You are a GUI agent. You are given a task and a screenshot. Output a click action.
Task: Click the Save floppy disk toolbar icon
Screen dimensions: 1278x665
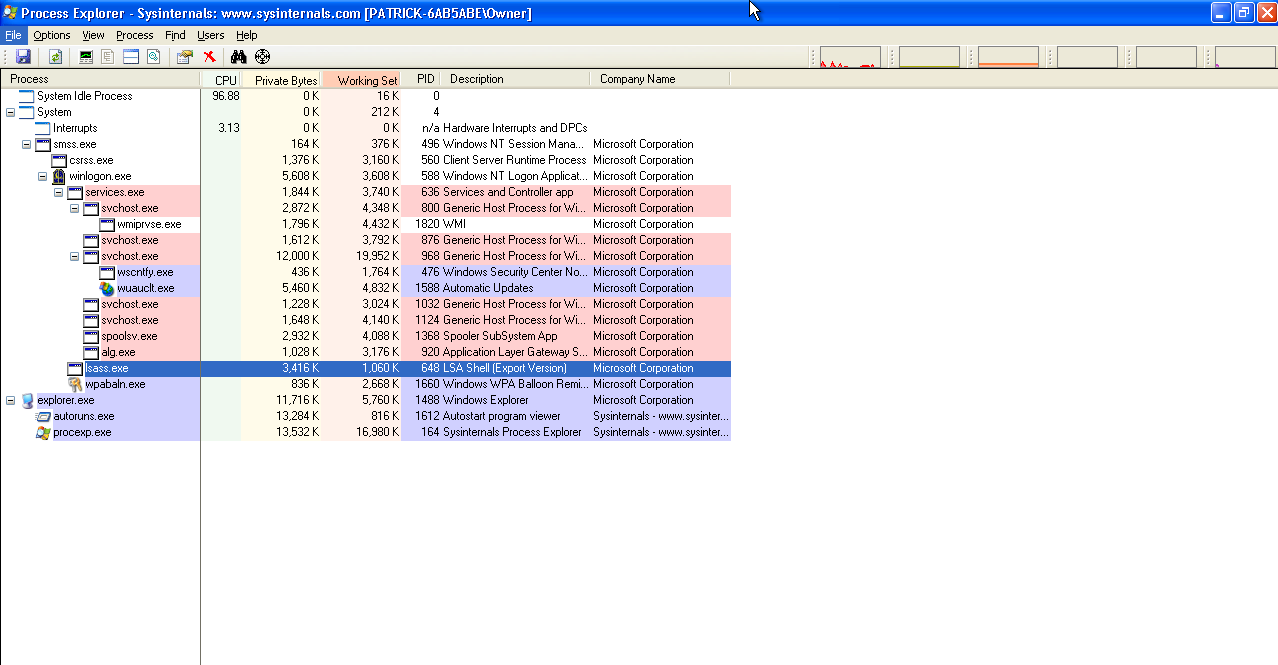23,57
